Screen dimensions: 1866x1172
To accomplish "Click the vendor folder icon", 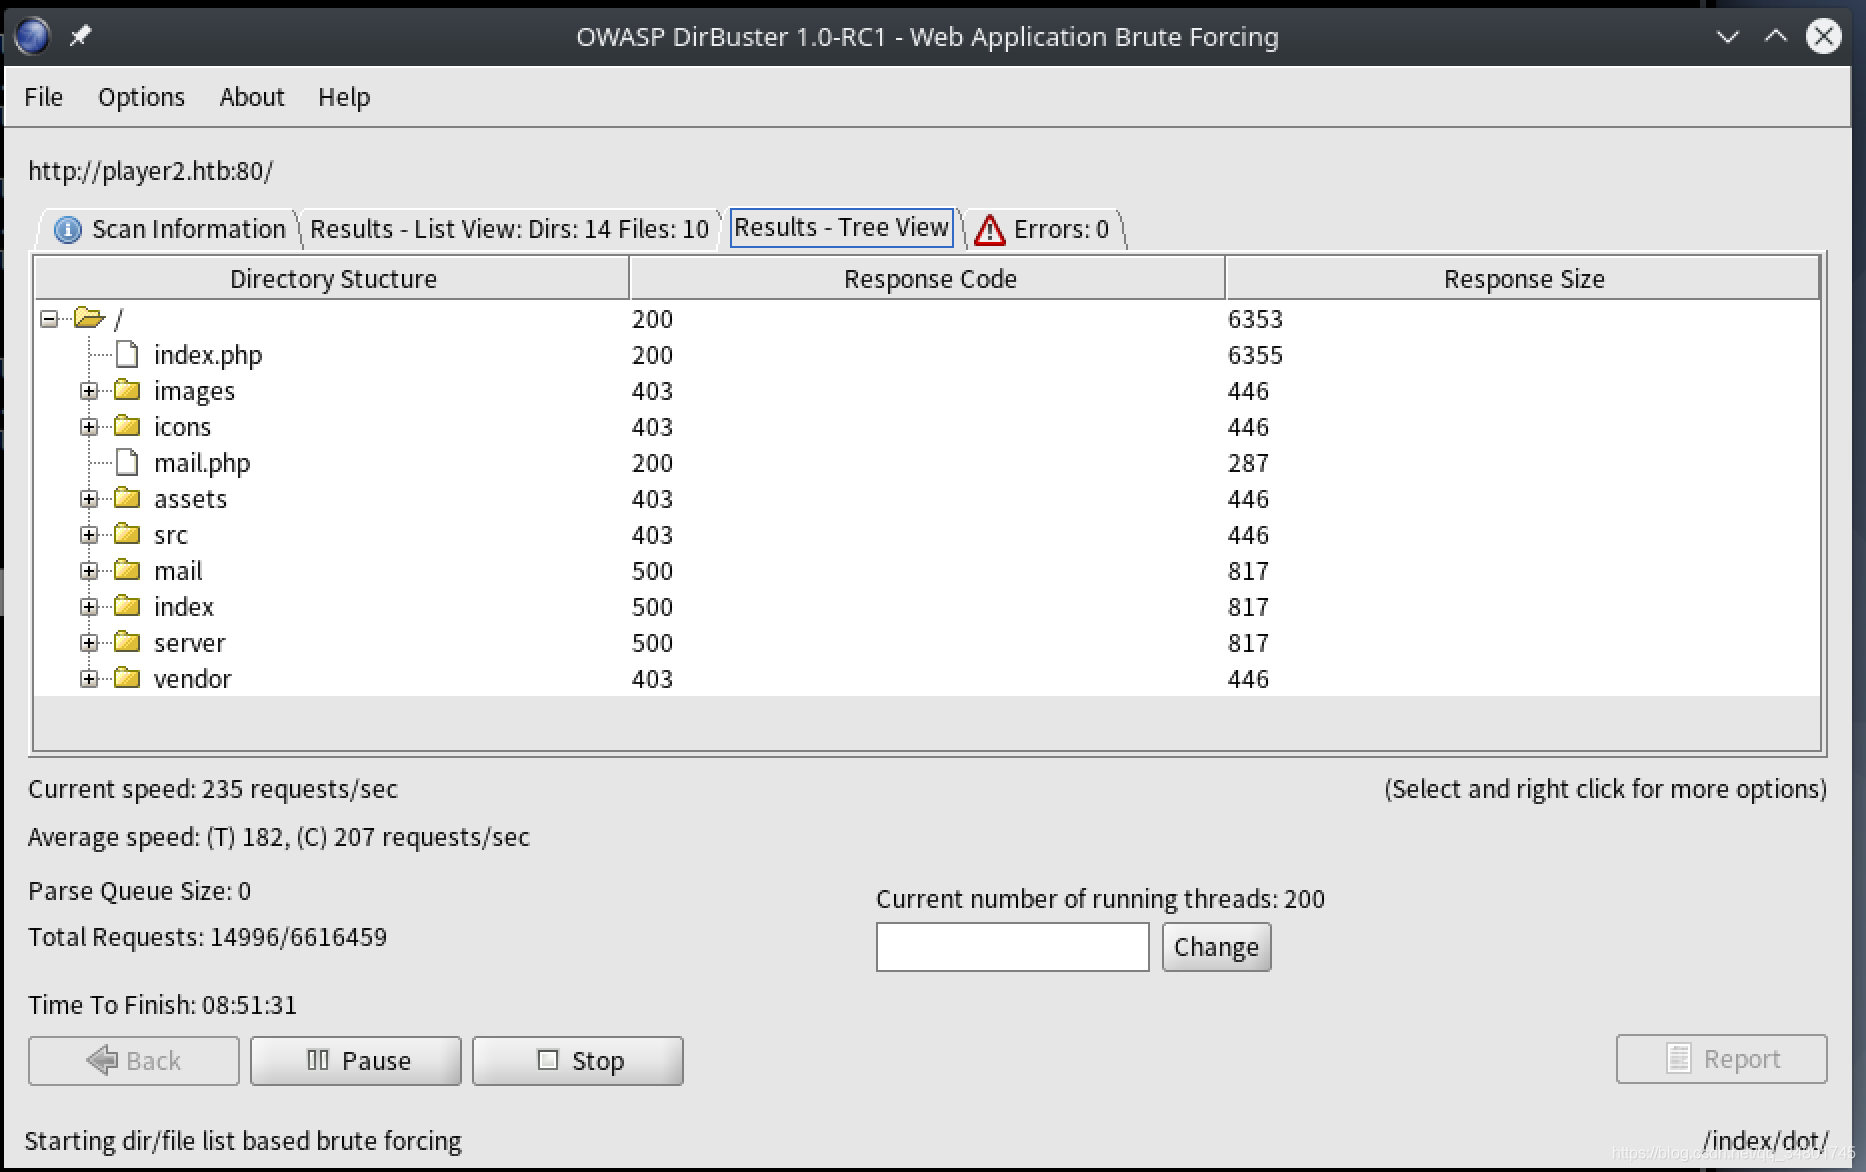I will (x=127, y=678).
